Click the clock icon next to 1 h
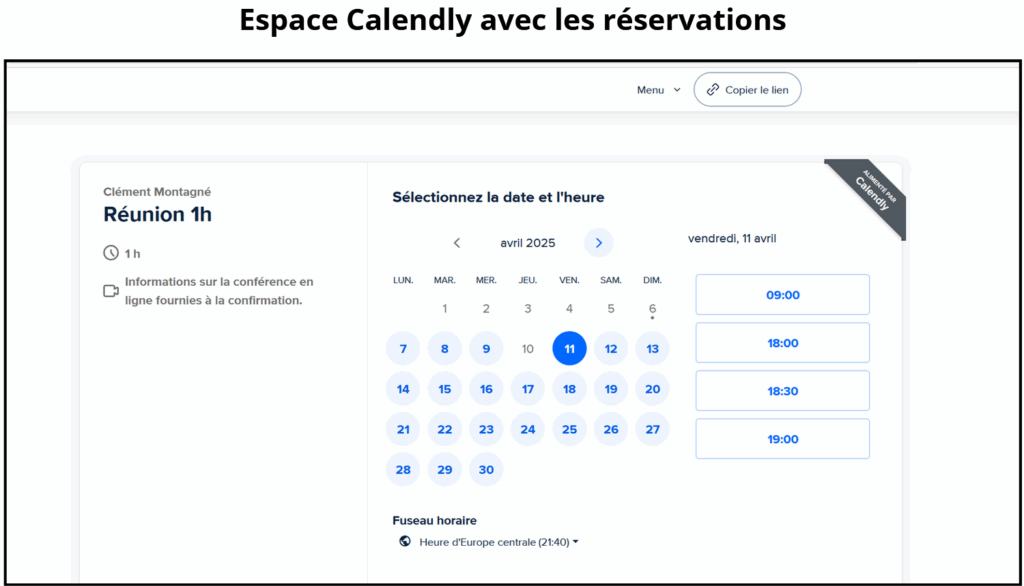 (x=111, y=253)
